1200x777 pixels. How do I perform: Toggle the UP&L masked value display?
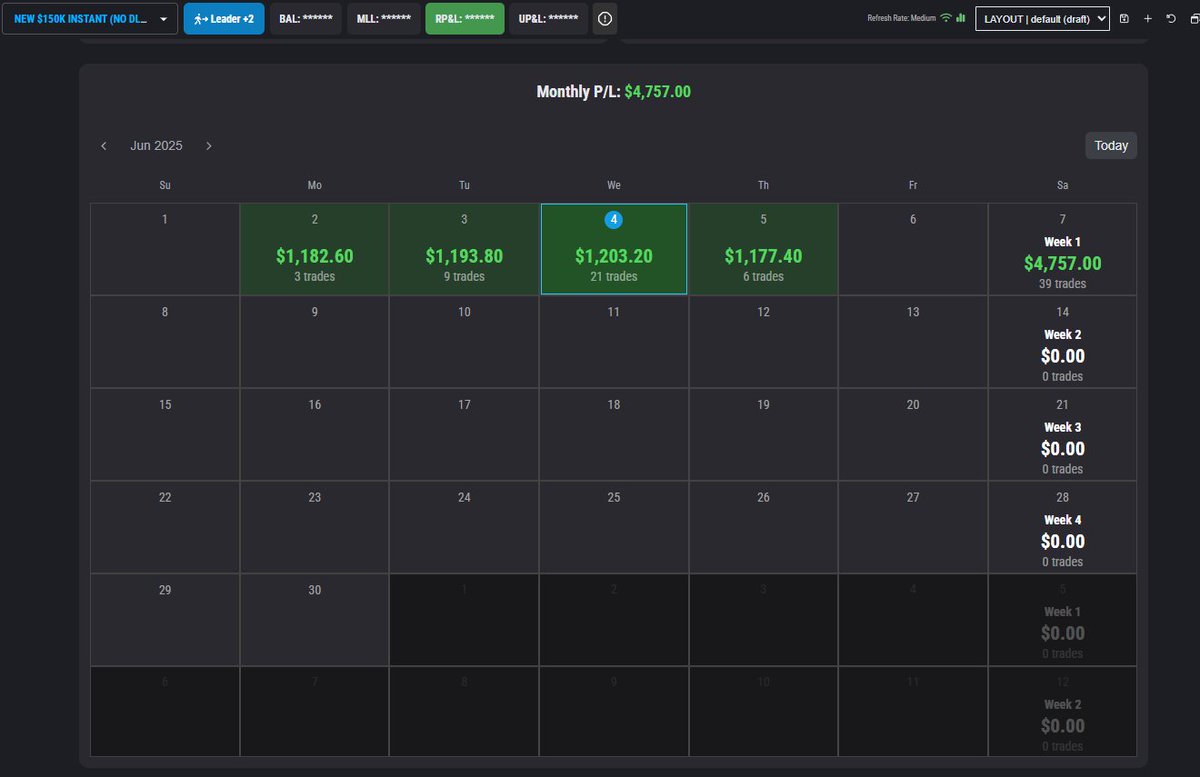tap(547, 17)
